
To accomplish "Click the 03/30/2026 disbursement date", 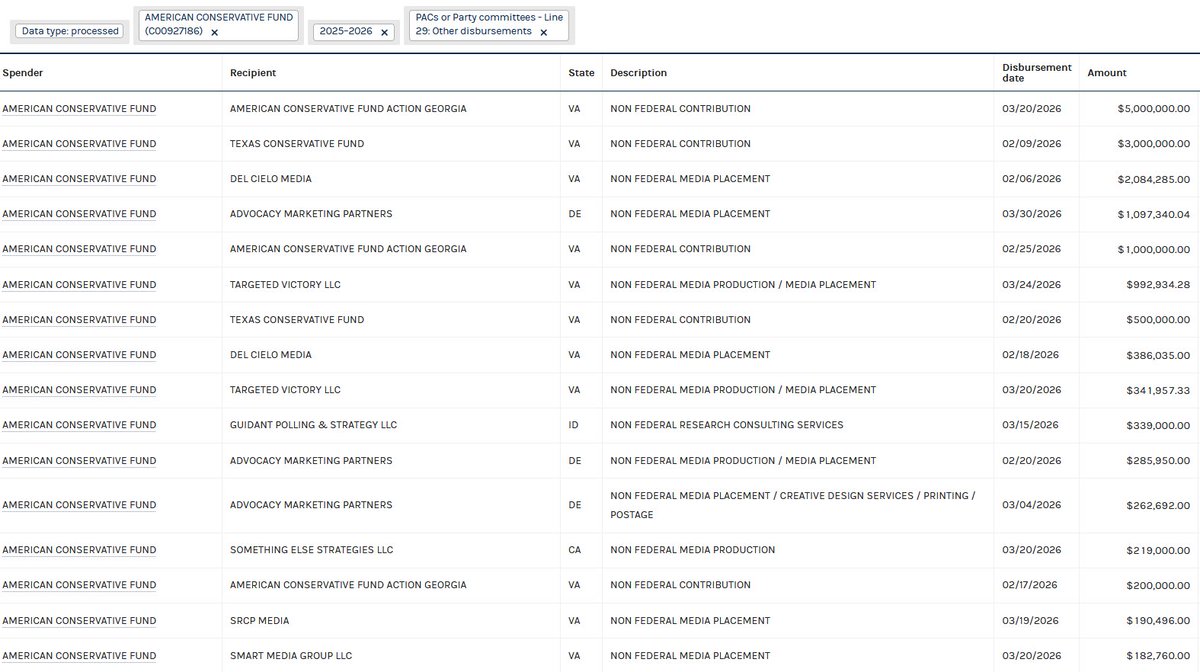I will (x=1032, y=214).
